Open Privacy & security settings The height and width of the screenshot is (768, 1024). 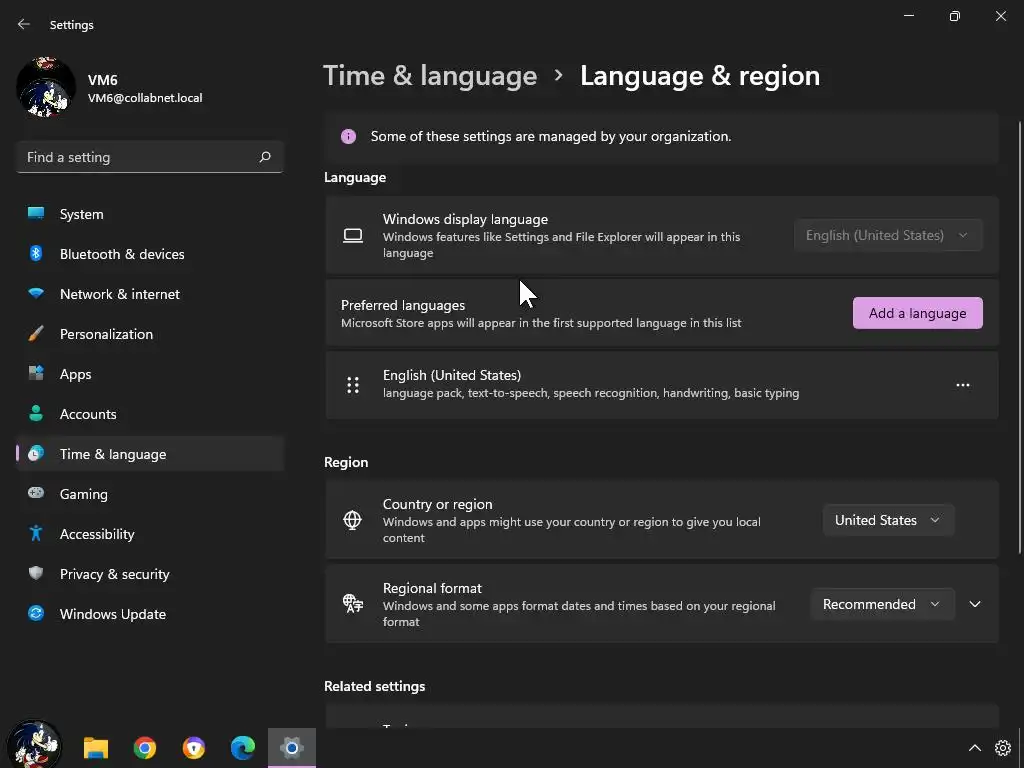click(x=150, y=574)
